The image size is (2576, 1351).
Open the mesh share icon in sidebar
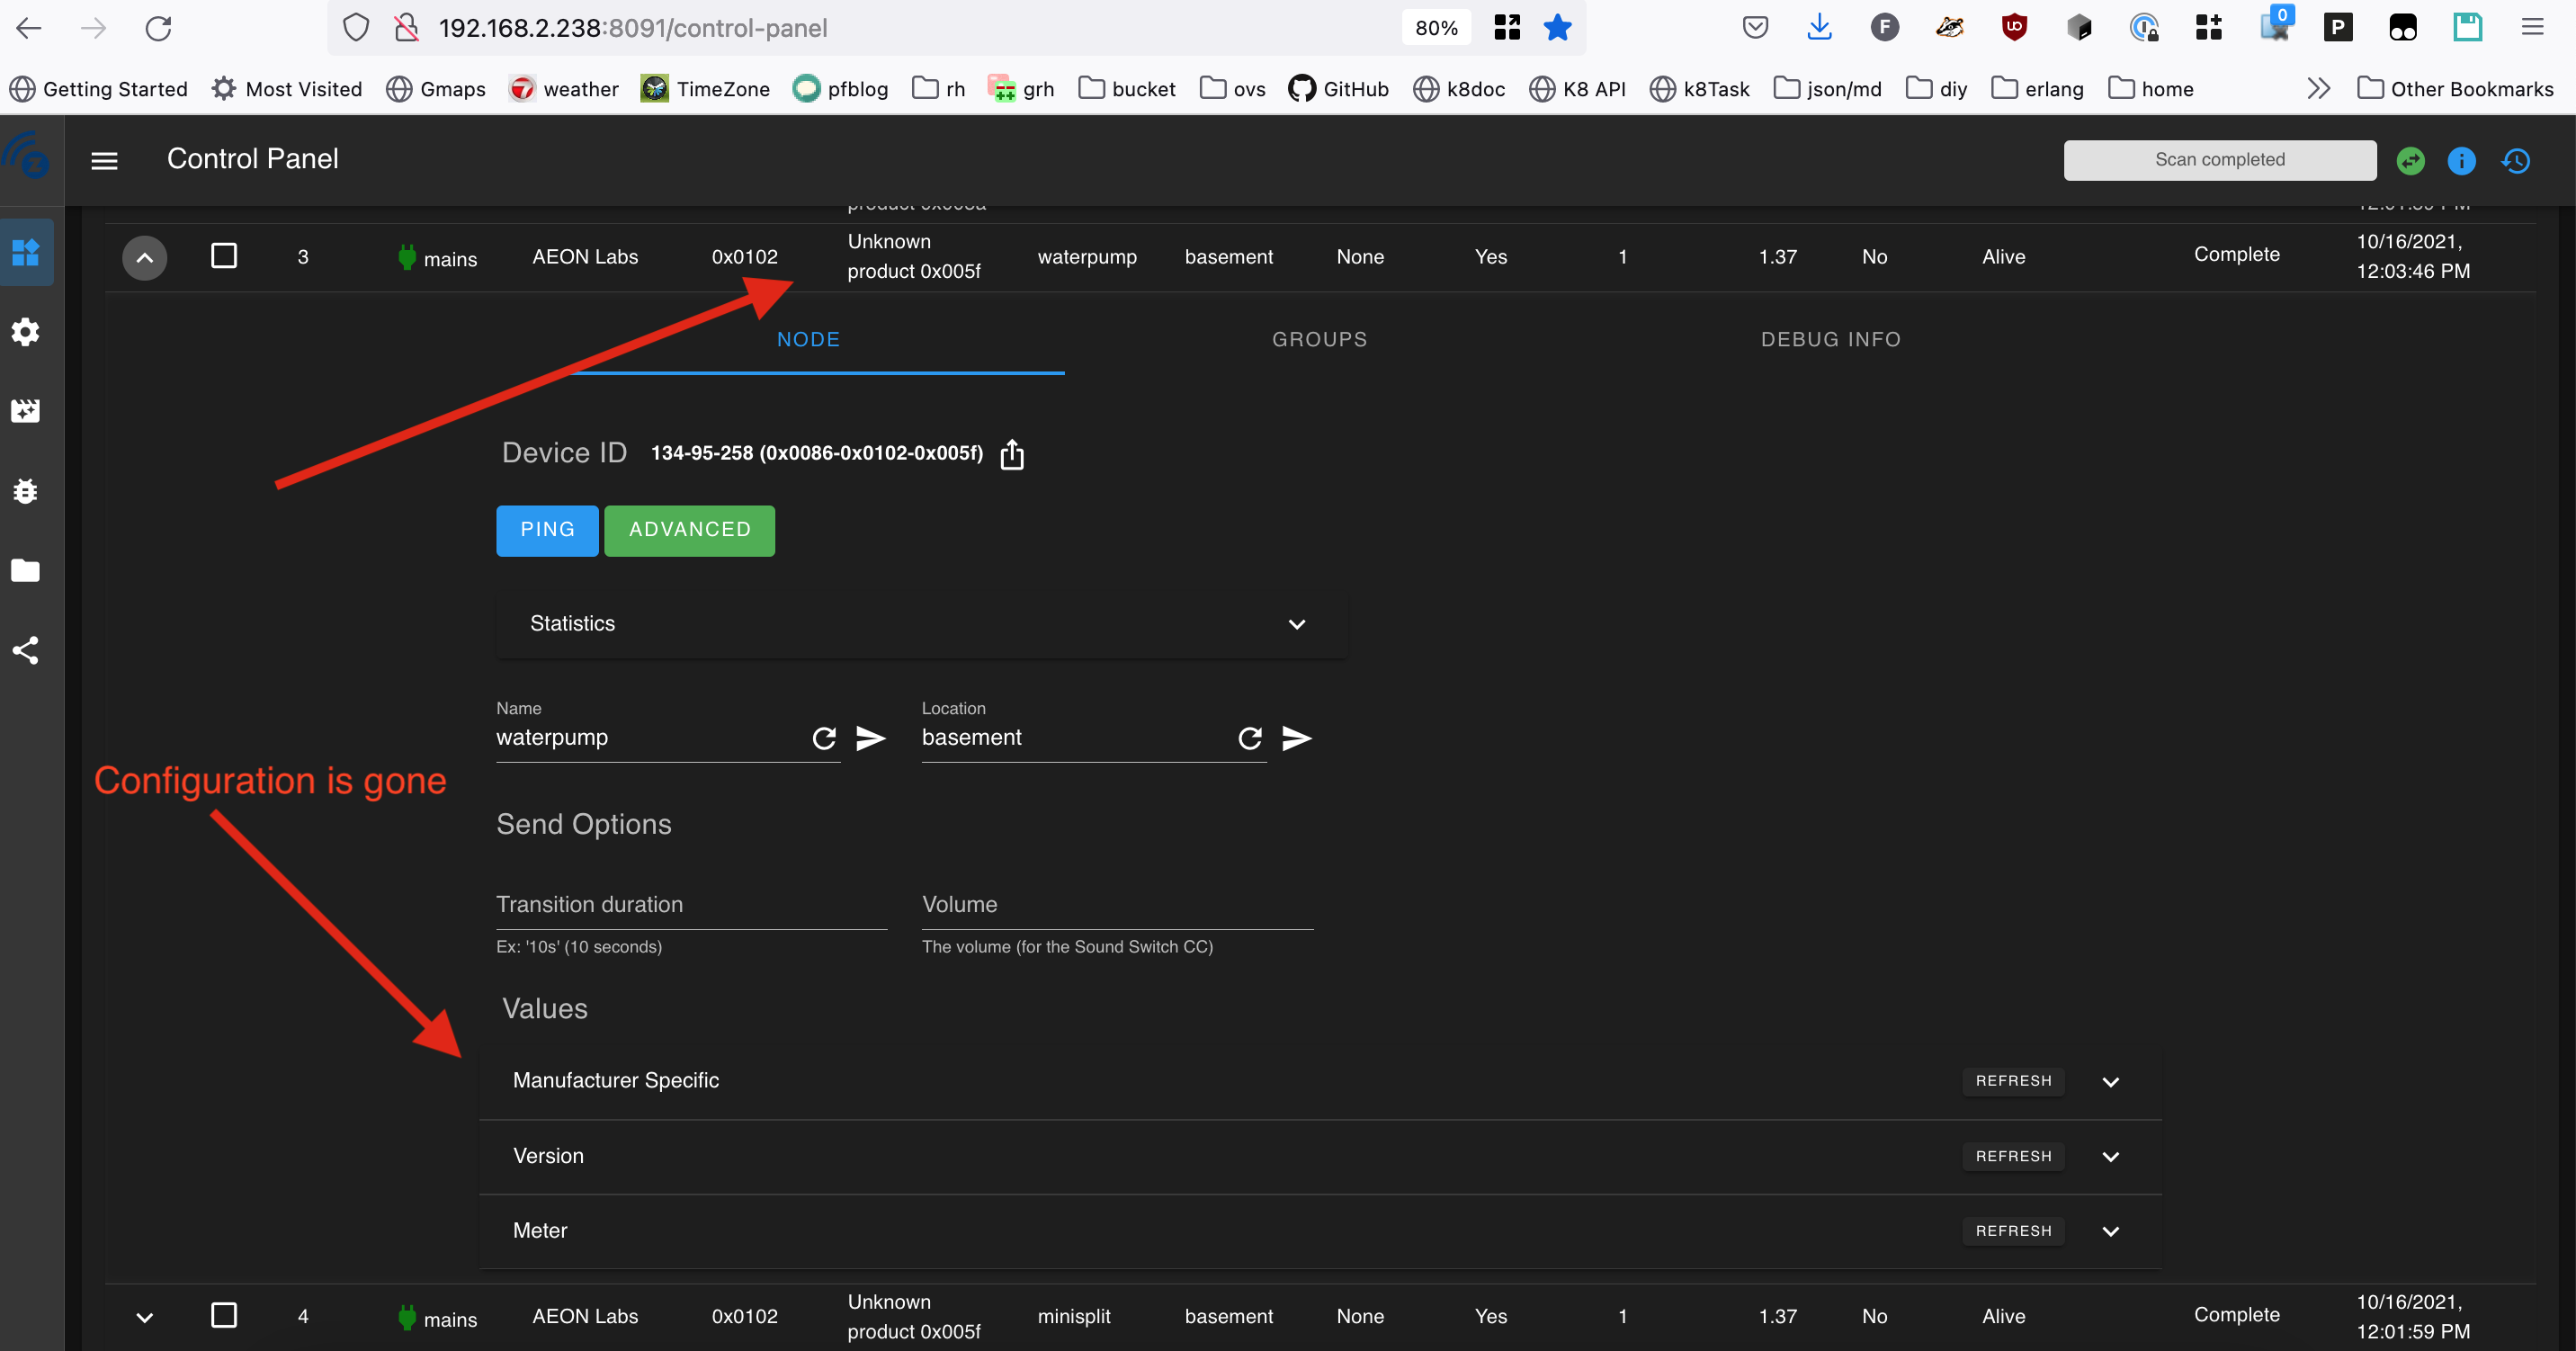point(25,650)
